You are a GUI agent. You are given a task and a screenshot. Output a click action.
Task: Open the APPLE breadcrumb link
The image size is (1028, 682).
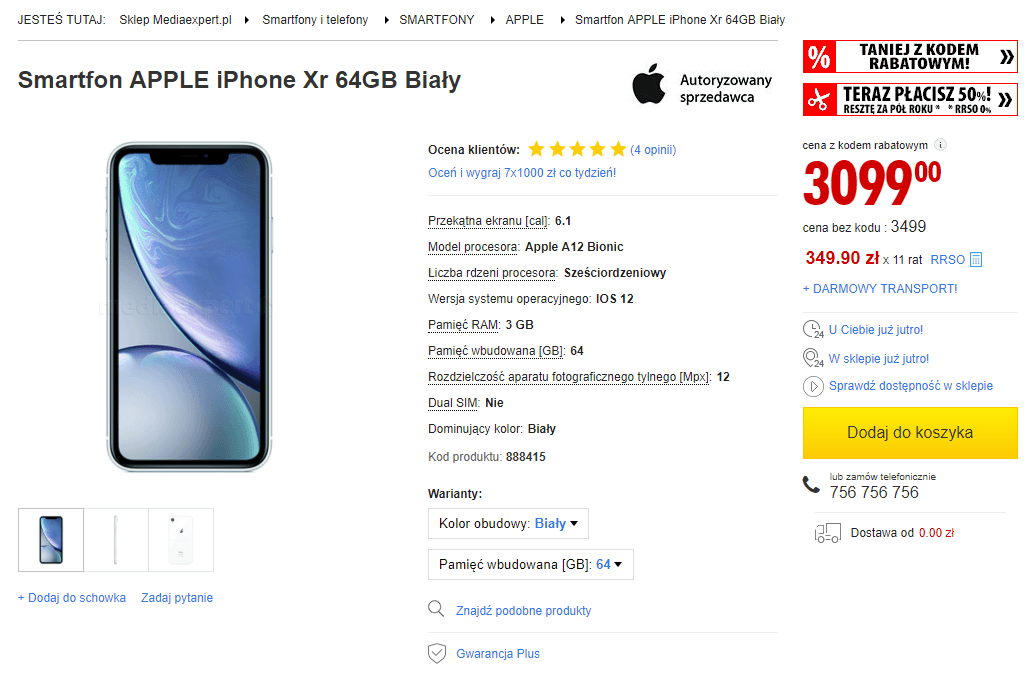point(525,20)
